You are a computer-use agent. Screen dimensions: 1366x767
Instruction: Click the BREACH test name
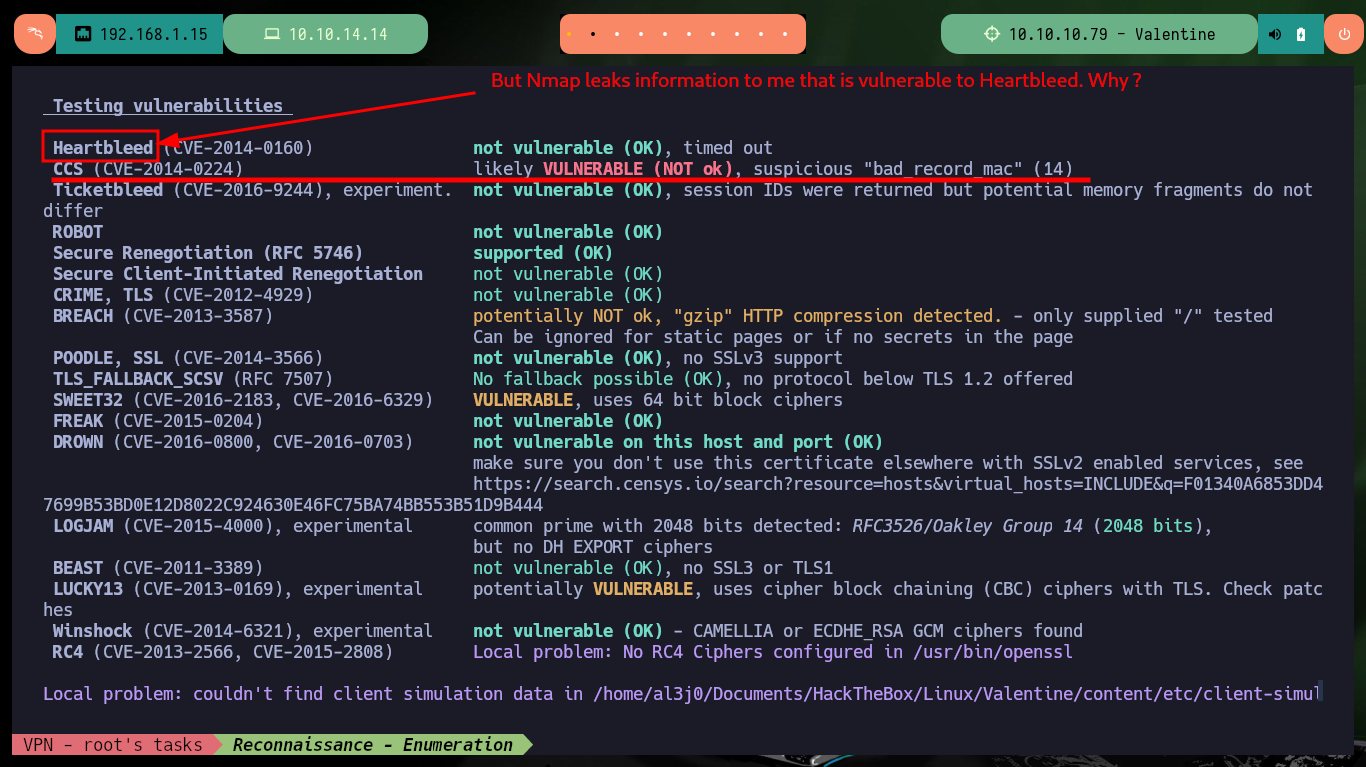83,316
